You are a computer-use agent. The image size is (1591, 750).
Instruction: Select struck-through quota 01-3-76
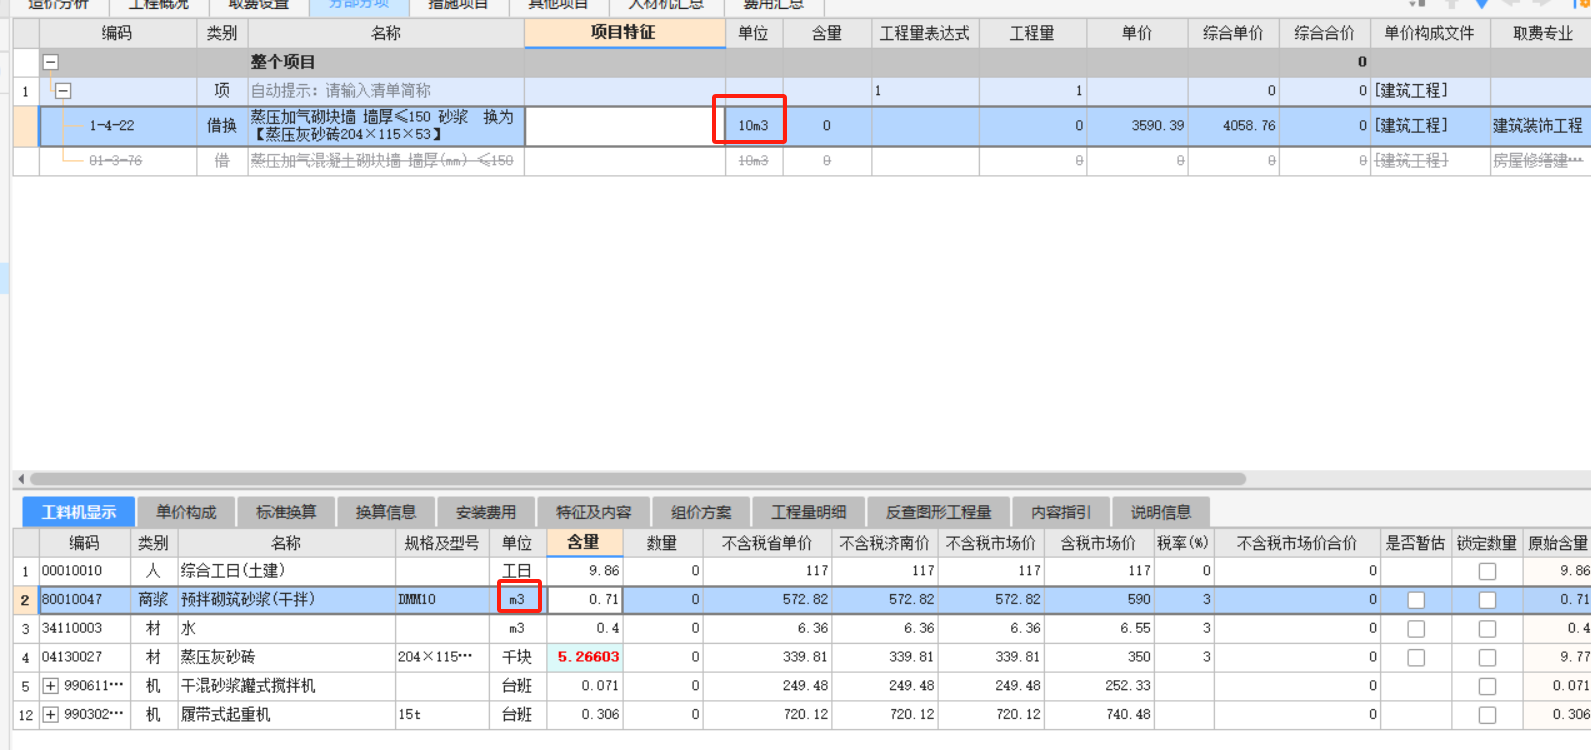pyautogui.click(x=115, y=161)
